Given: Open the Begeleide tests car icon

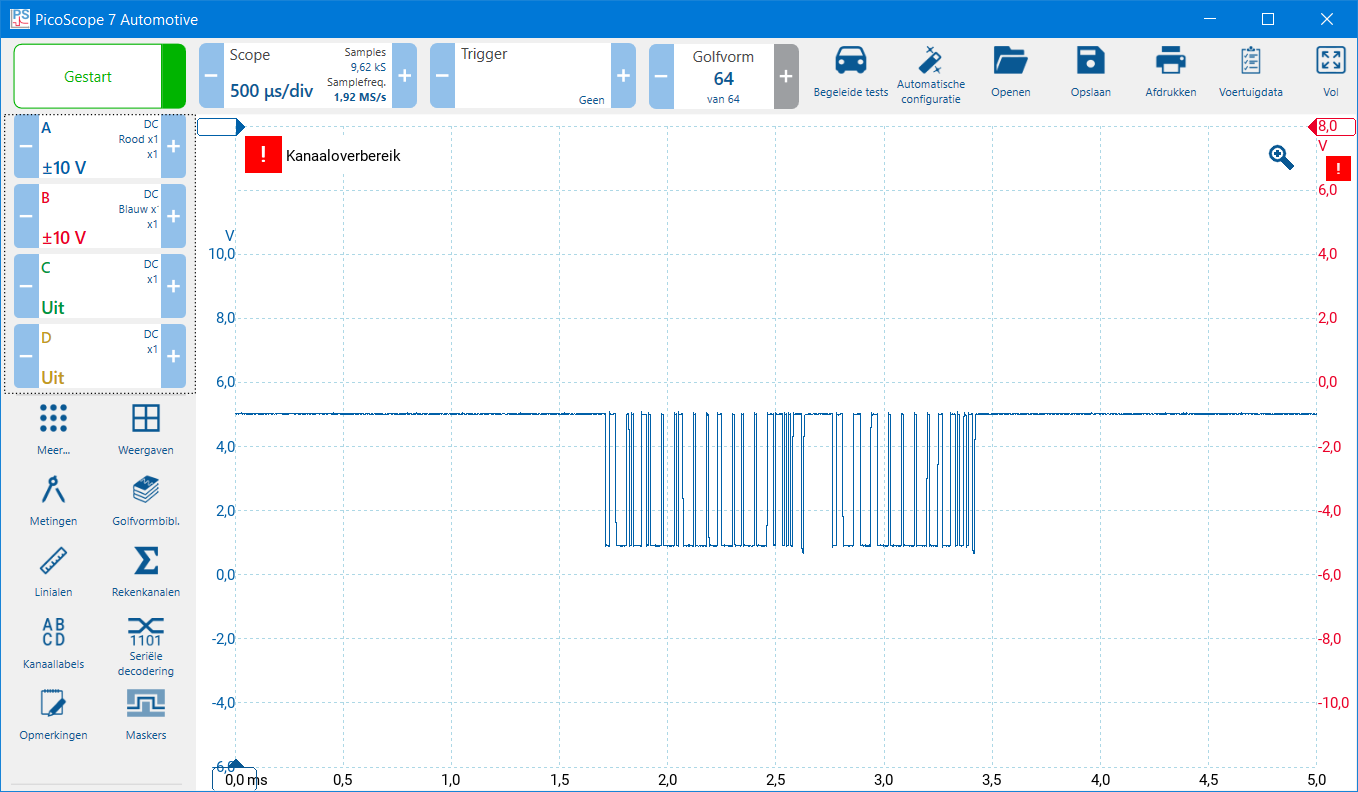Looking at the screenshot, I should (850, 63).
